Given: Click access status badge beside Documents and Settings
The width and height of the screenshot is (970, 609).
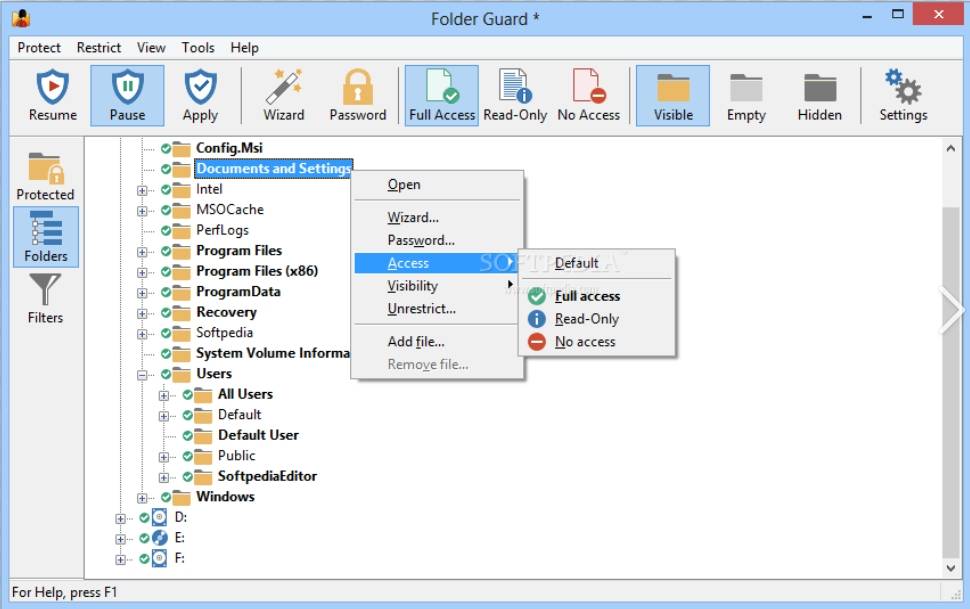Looking at the screenshot, I should coord(166,169).
